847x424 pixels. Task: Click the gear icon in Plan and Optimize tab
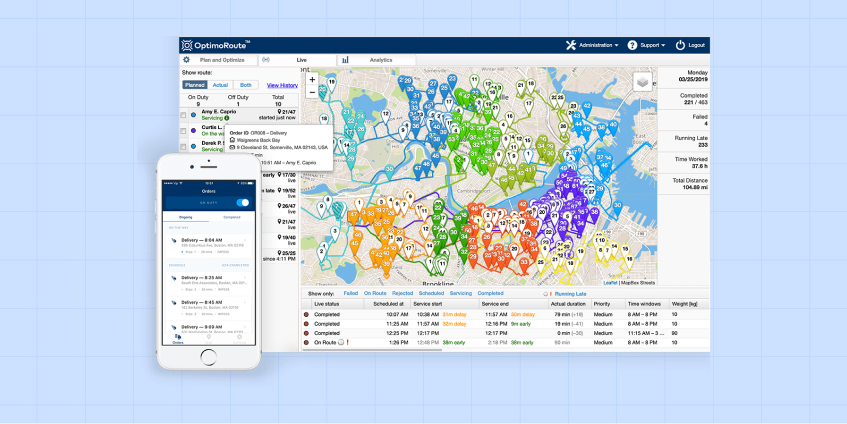pos(186,60)
